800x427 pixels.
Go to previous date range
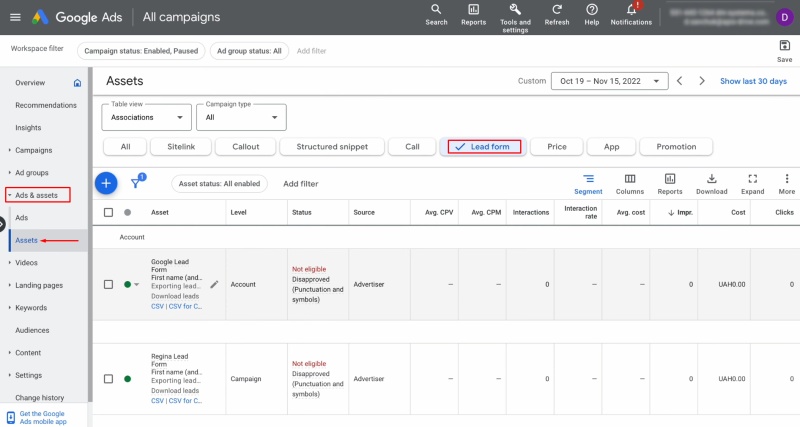pyautogui.click(x=680, y=81)
